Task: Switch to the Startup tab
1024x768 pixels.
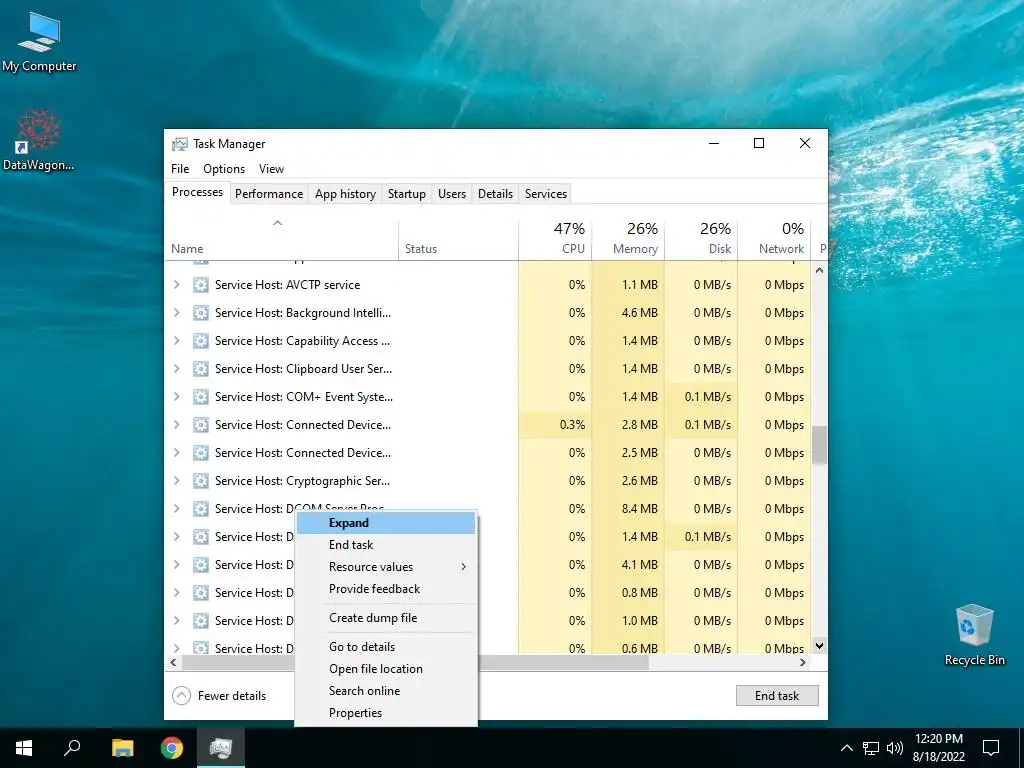Action: pyautogui.click(x=407, y=194)
